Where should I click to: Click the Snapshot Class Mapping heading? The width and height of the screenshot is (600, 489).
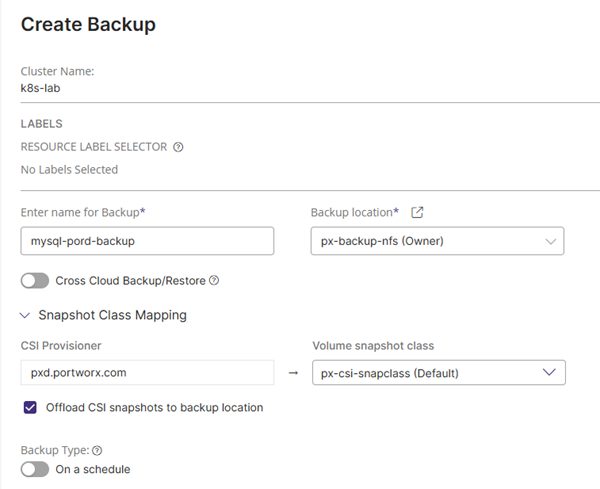pyautogui.click(x=112, y=315)
